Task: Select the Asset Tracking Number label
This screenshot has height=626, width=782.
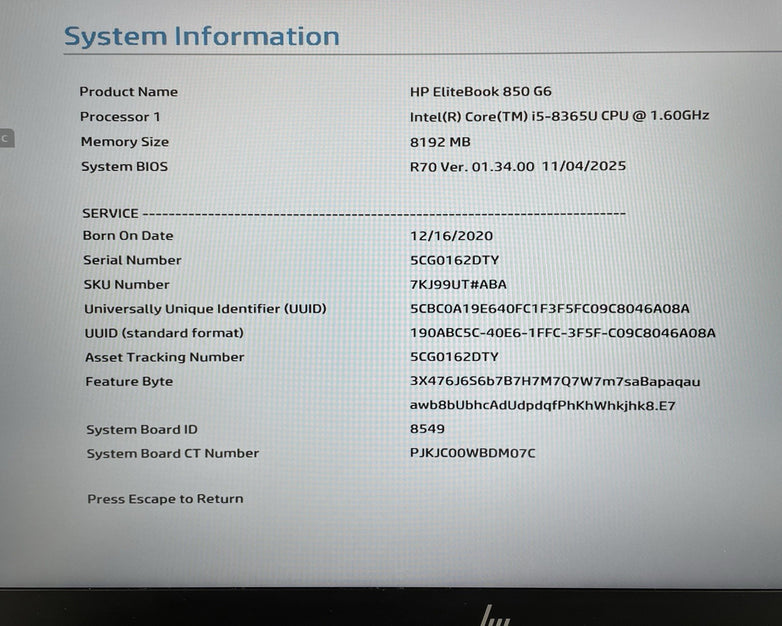Action: coord(165,357)
